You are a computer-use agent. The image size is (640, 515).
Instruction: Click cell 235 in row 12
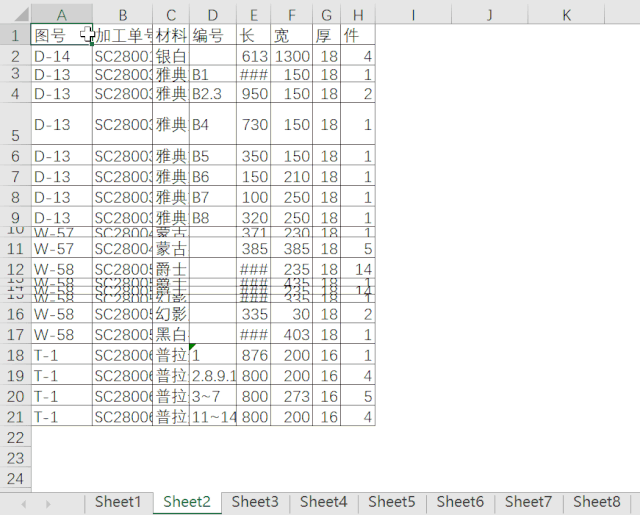pos(291,269)
